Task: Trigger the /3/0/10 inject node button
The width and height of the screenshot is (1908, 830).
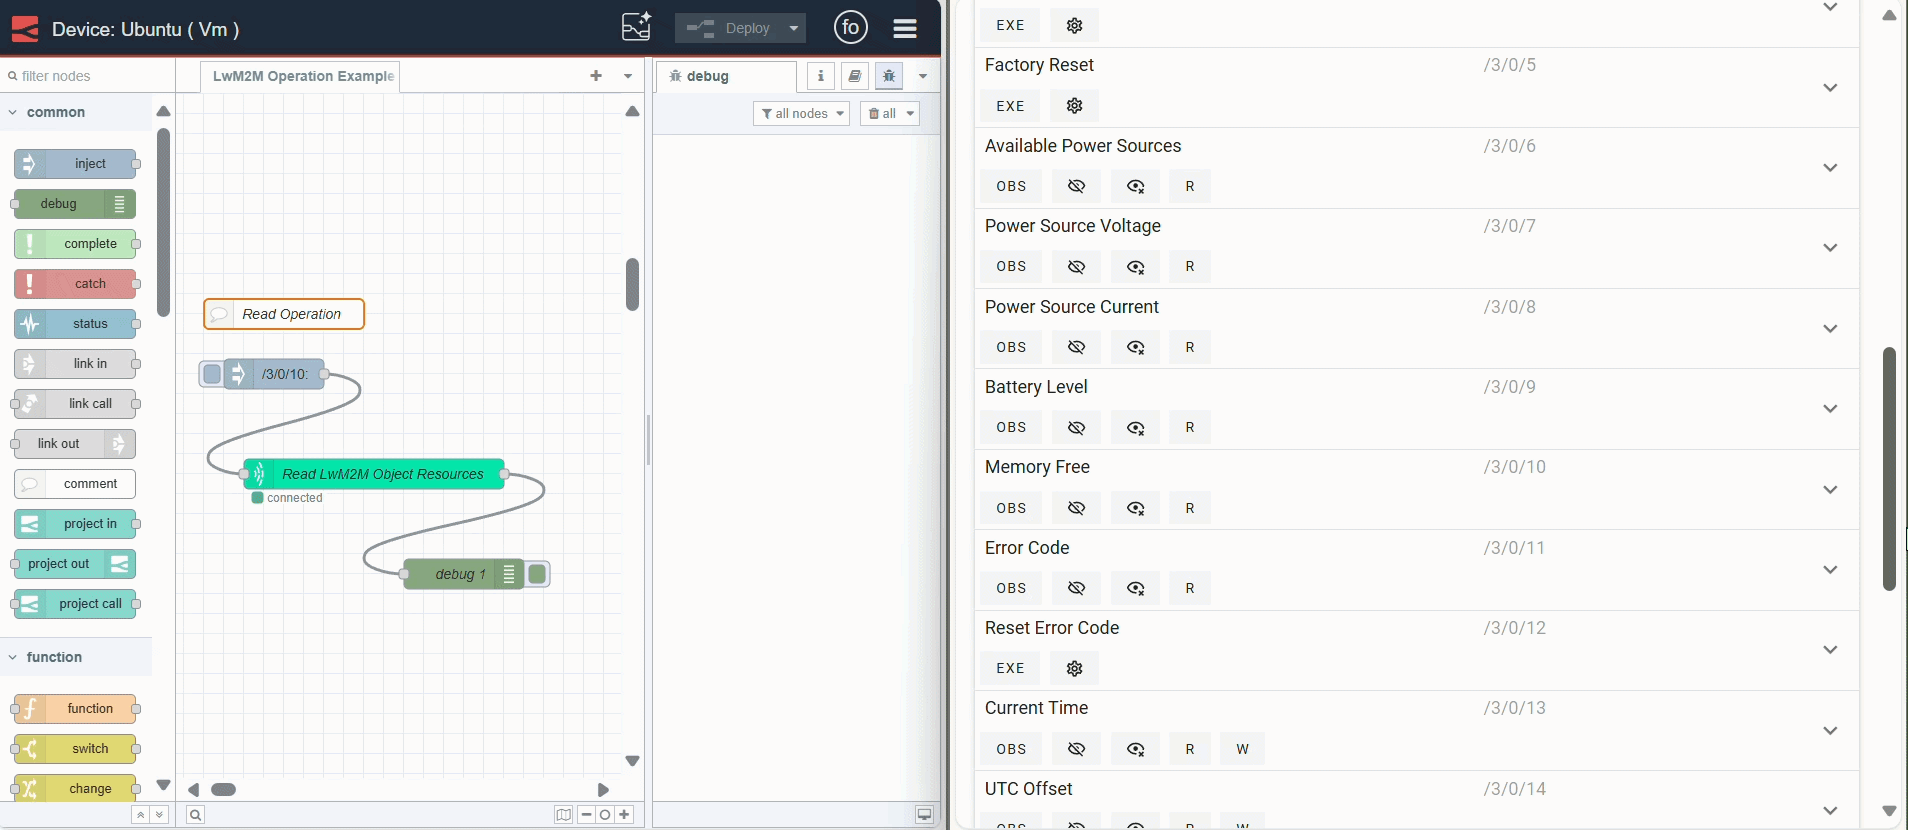Action: [212, 374]
